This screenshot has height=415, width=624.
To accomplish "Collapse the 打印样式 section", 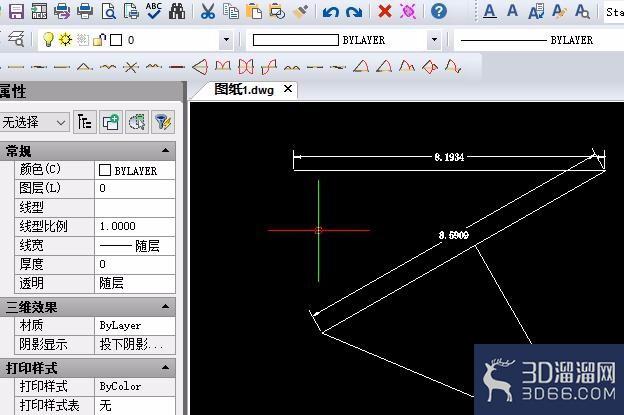I will [x=166, y=367].
